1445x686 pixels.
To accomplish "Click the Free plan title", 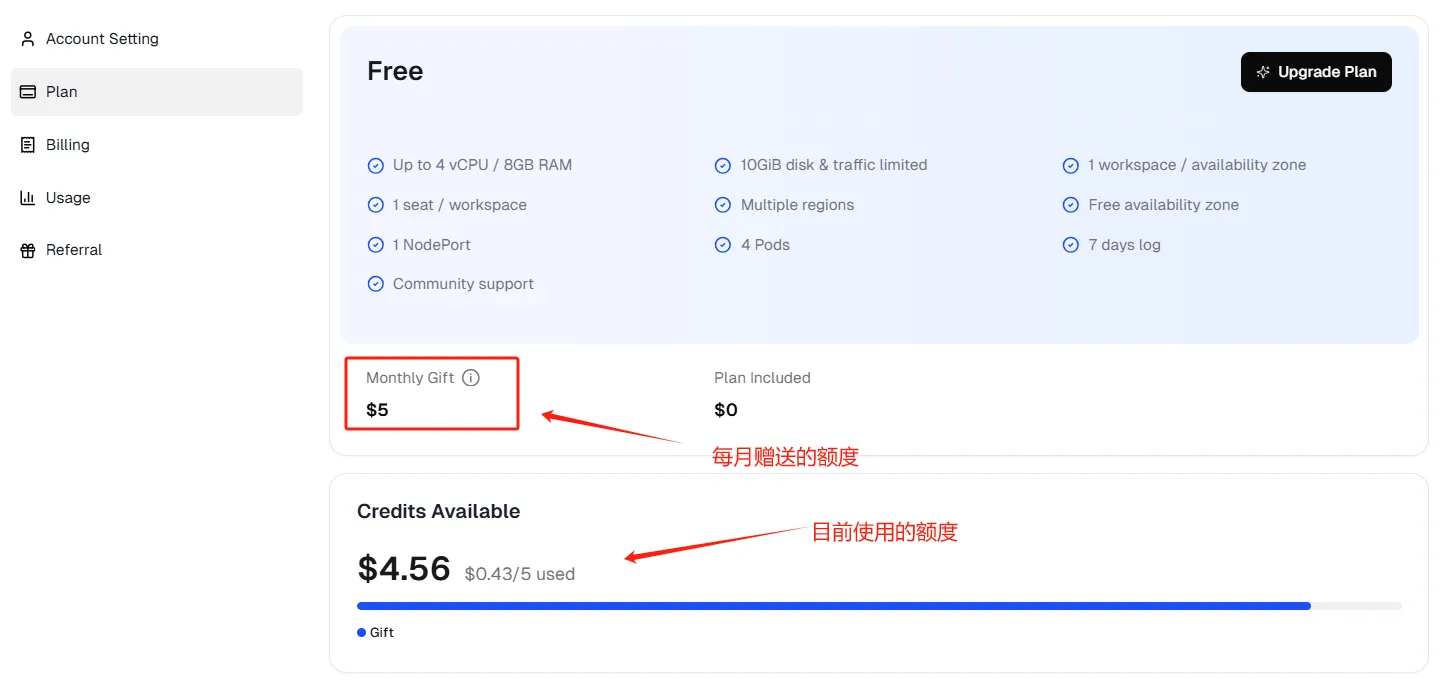I will tap(395, 71).
